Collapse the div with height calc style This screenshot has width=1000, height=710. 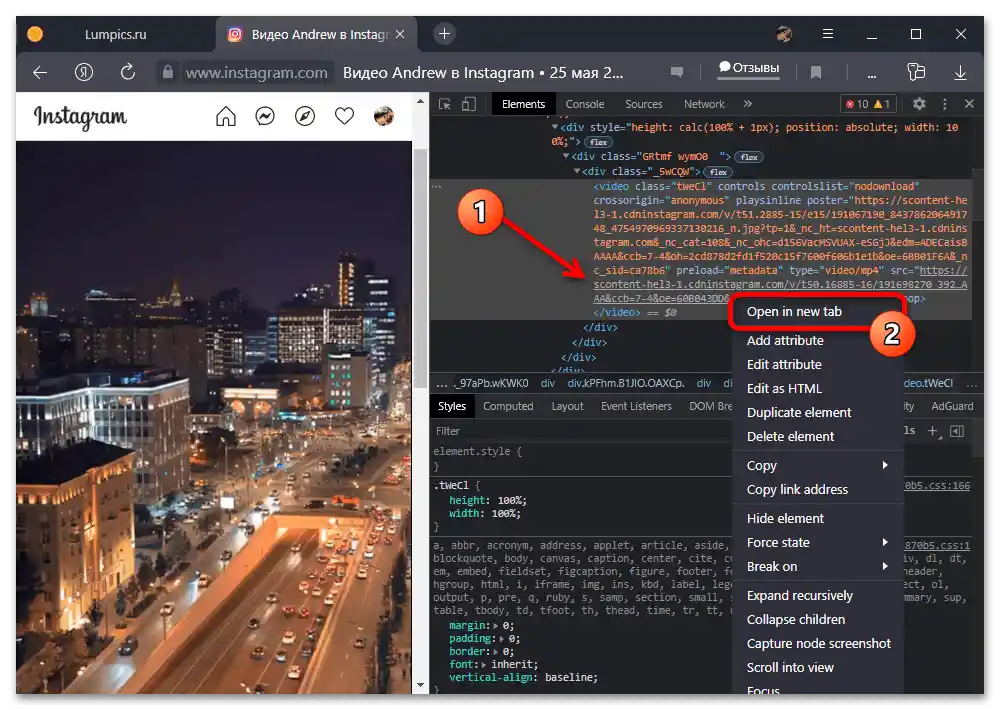[555, 127]
